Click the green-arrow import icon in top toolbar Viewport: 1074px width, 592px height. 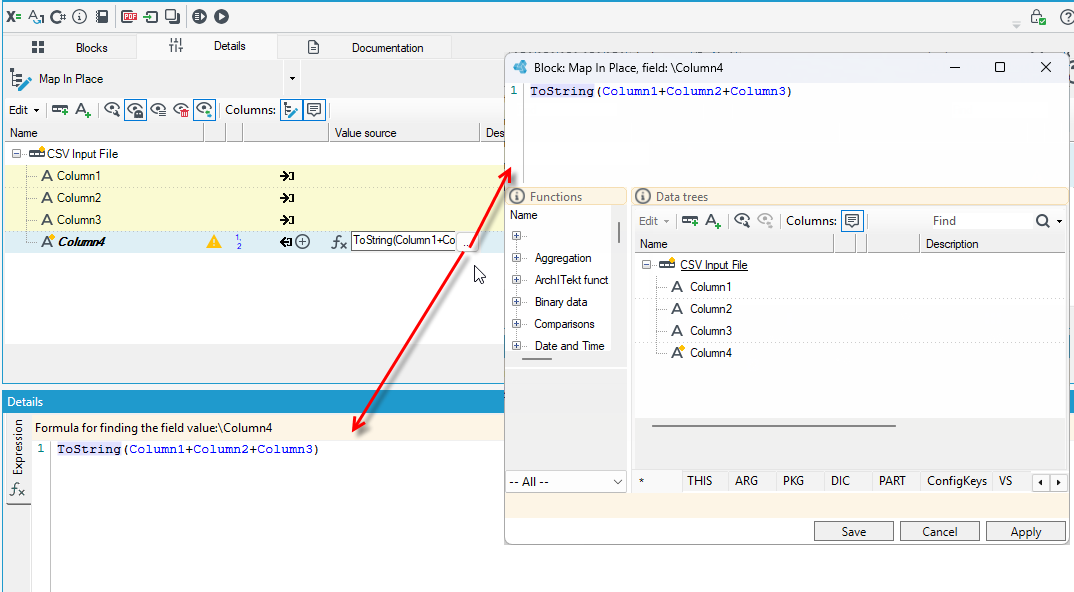pos(151,16)
